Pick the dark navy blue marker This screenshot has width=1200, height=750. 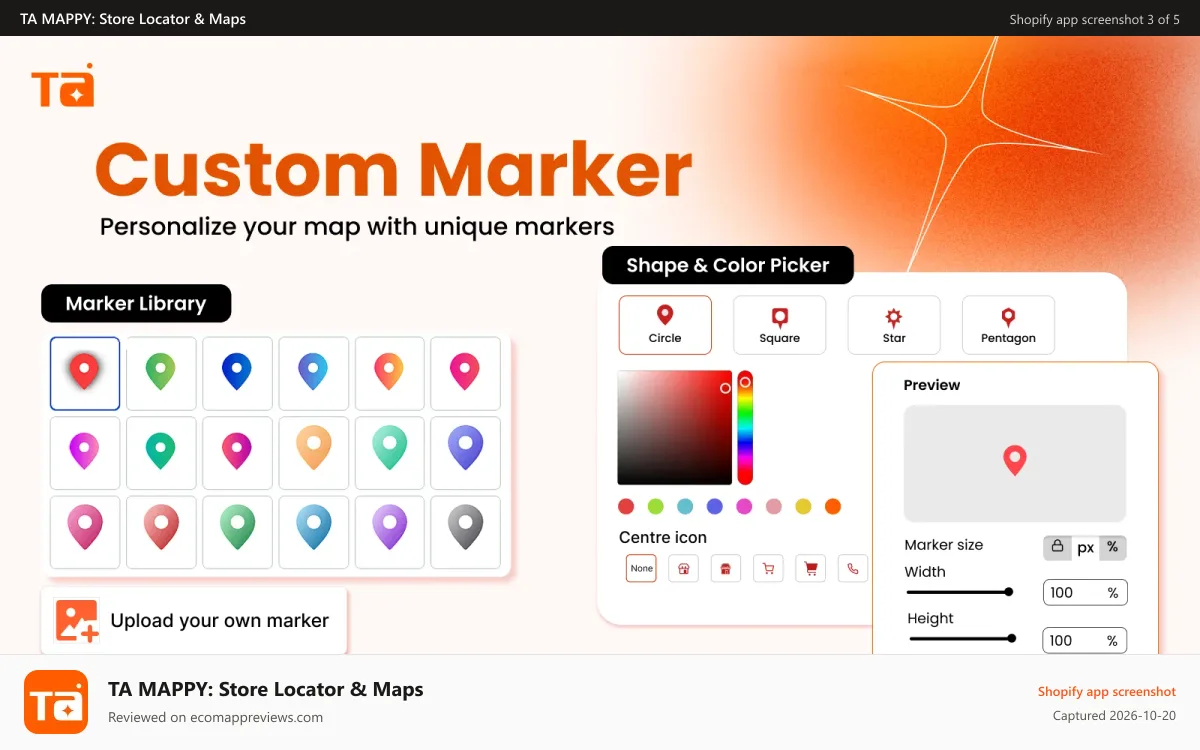(x=237, y=373)
